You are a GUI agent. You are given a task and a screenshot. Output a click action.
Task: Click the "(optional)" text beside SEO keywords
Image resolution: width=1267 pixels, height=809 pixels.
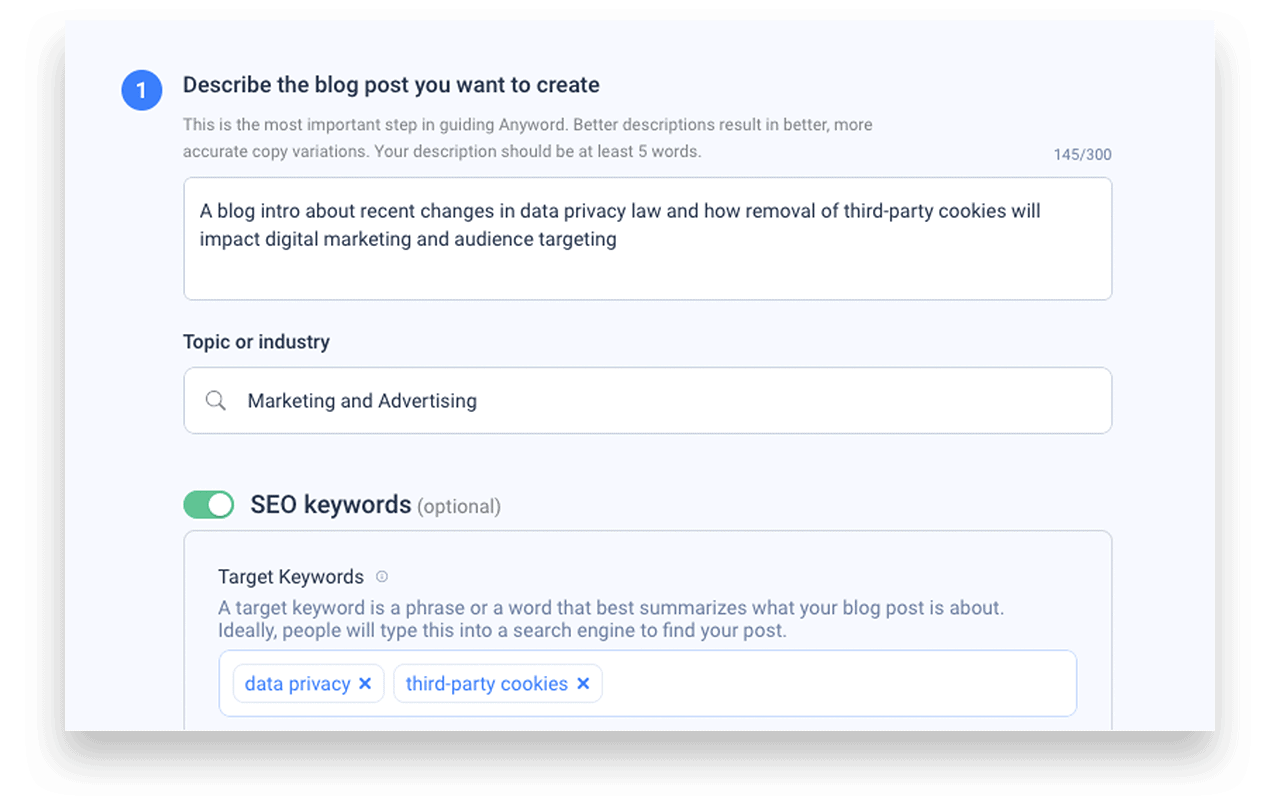[x=459, y=507]
